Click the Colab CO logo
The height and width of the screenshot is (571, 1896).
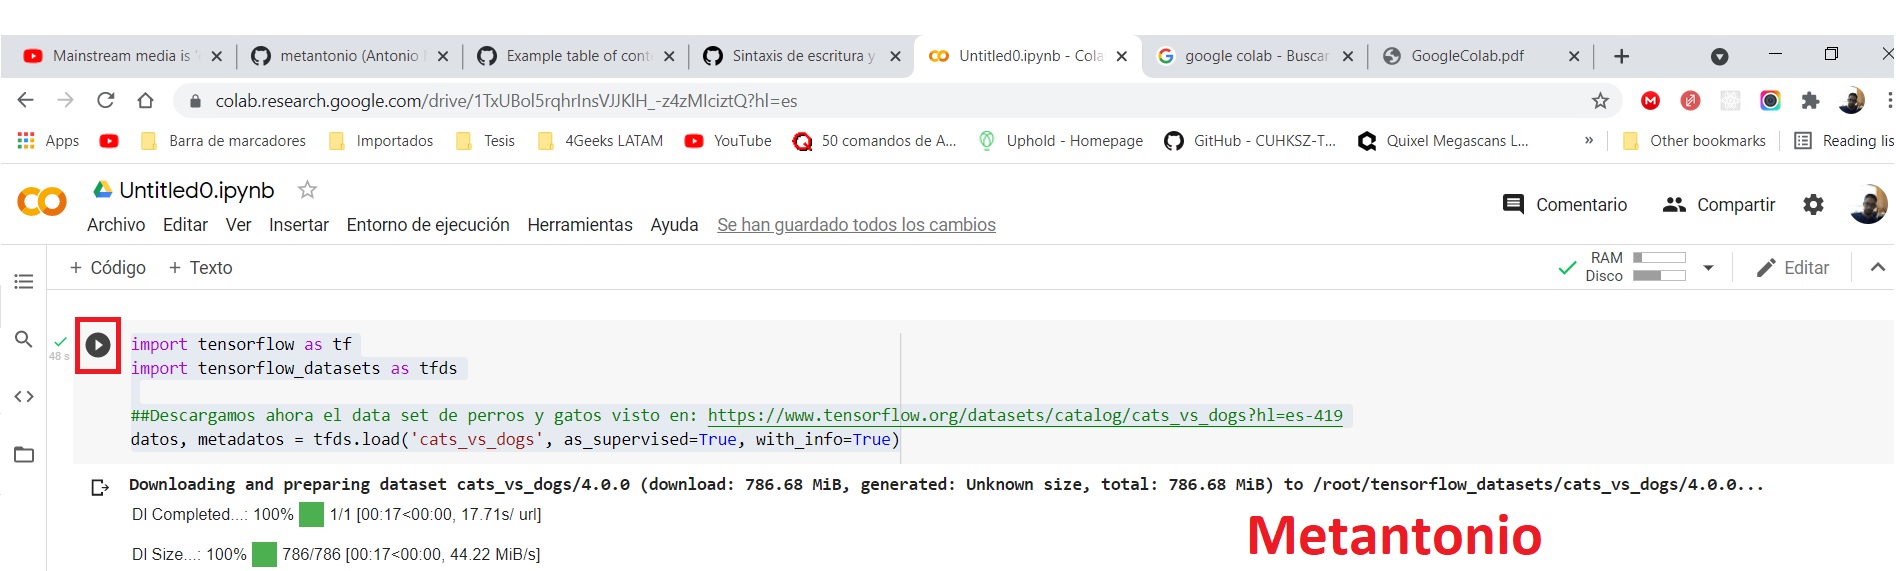(42, 202)
